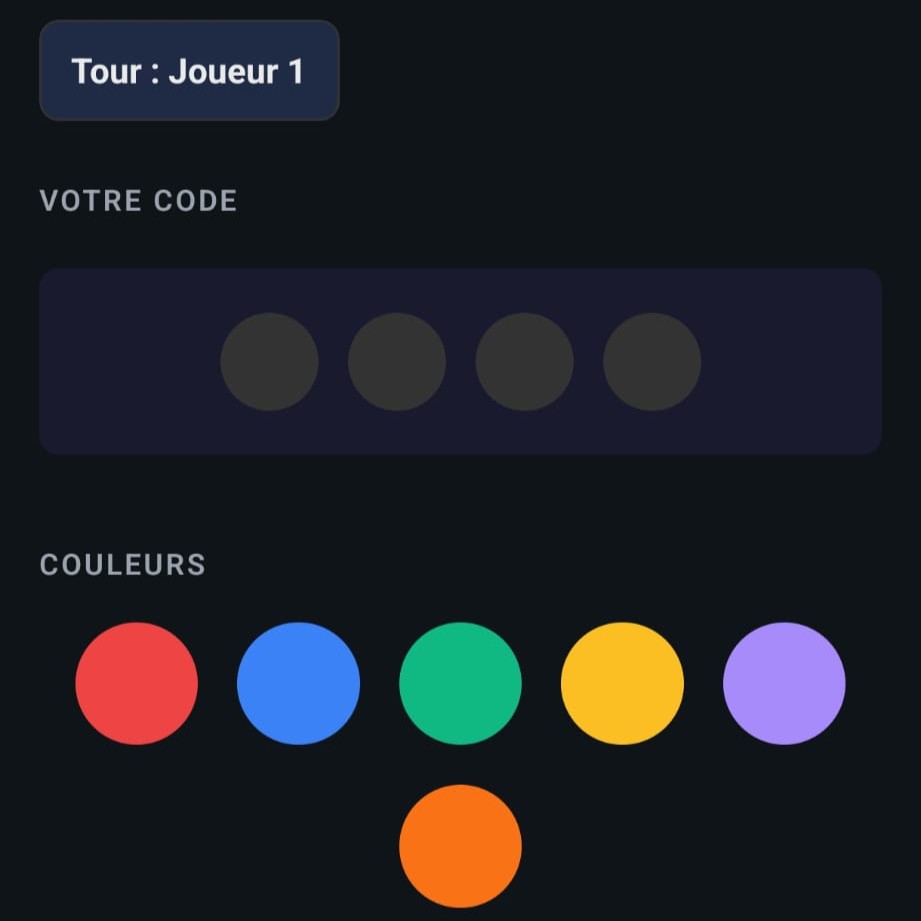Add red to your secret code
The width and height of the screenshot is (921, 921).
[x=136, y=683]
